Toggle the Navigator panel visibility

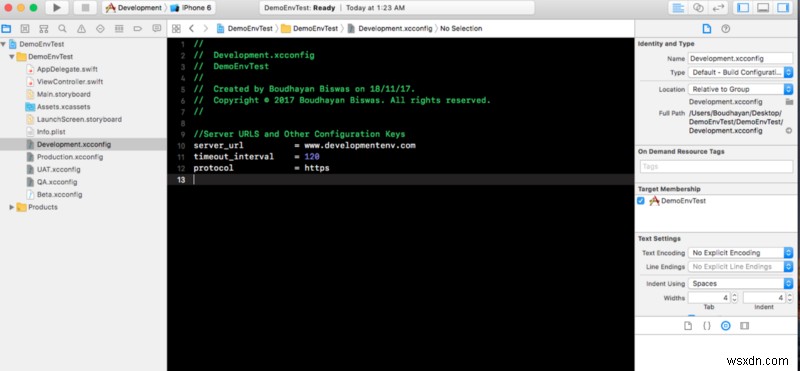743,8
